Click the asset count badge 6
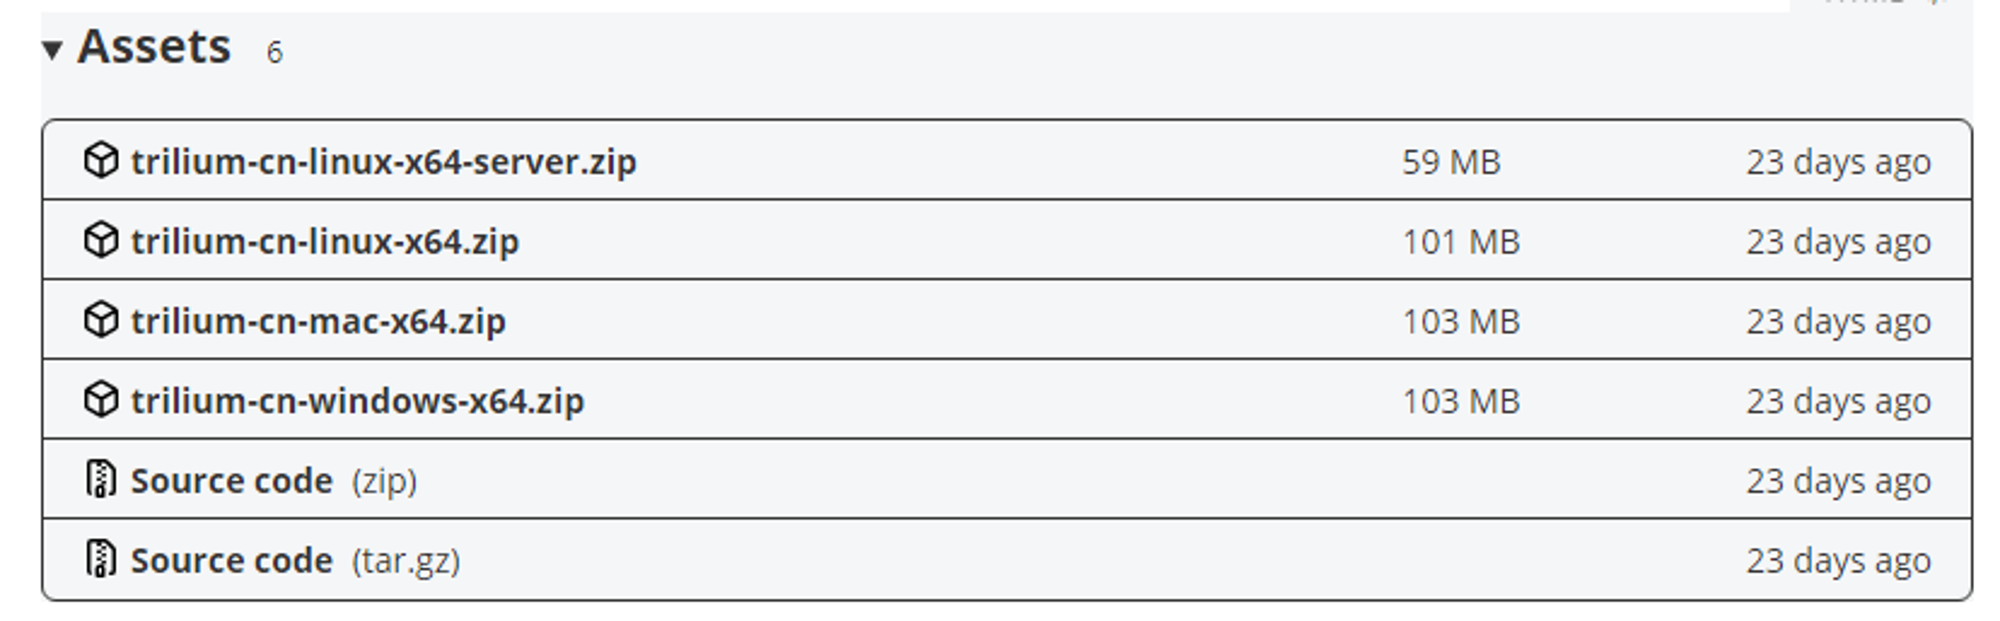Viewport: 2000px width, 621px height. [x=275, y=52]
